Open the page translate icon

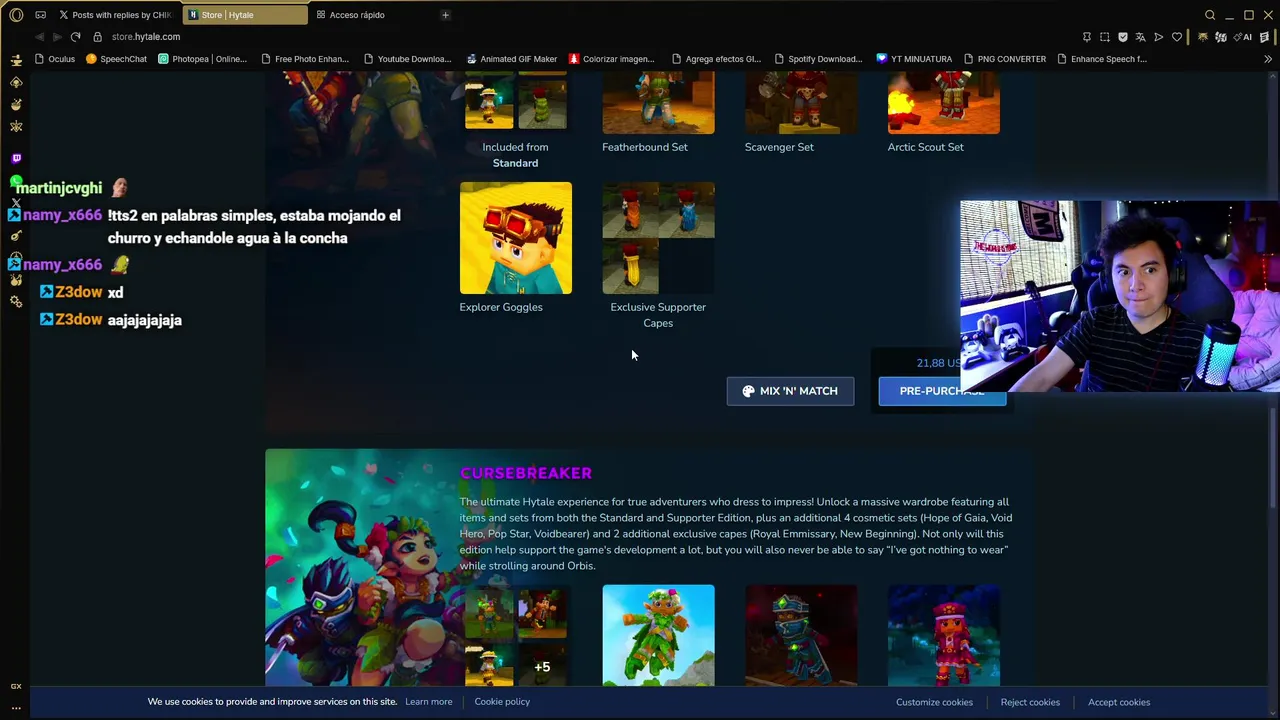(x=1140, y=37)
